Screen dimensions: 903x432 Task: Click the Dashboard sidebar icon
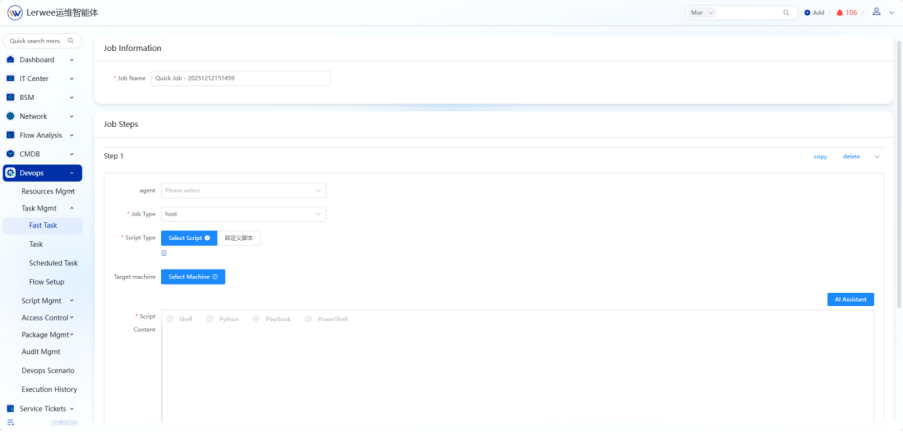[11, 60]
